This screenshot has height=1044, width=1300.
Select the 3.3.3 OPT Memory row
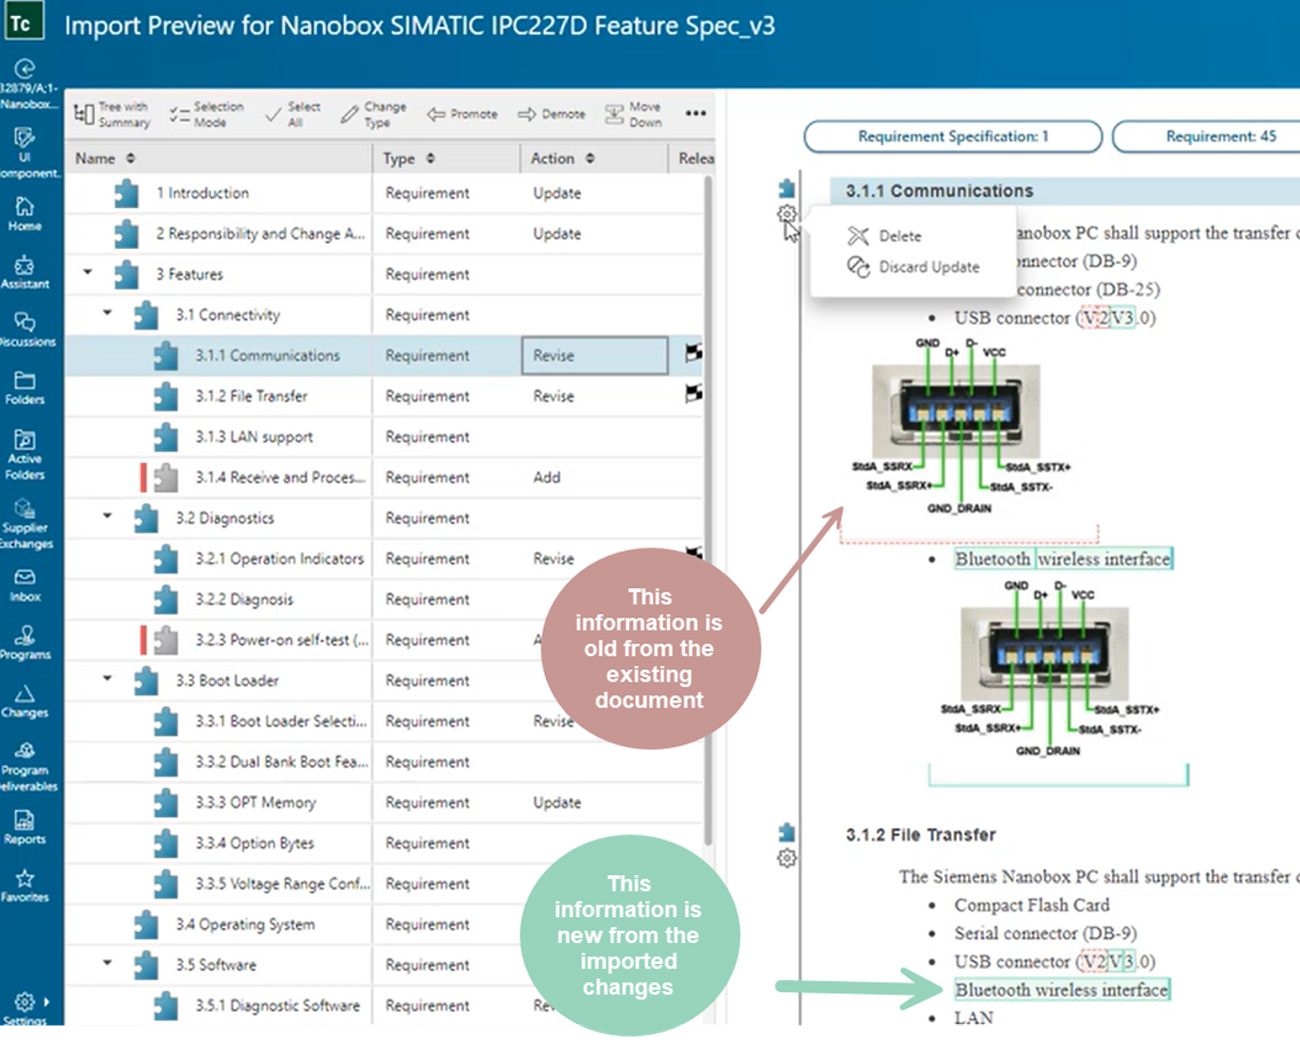pyautogui.click(x=385, y=802)
